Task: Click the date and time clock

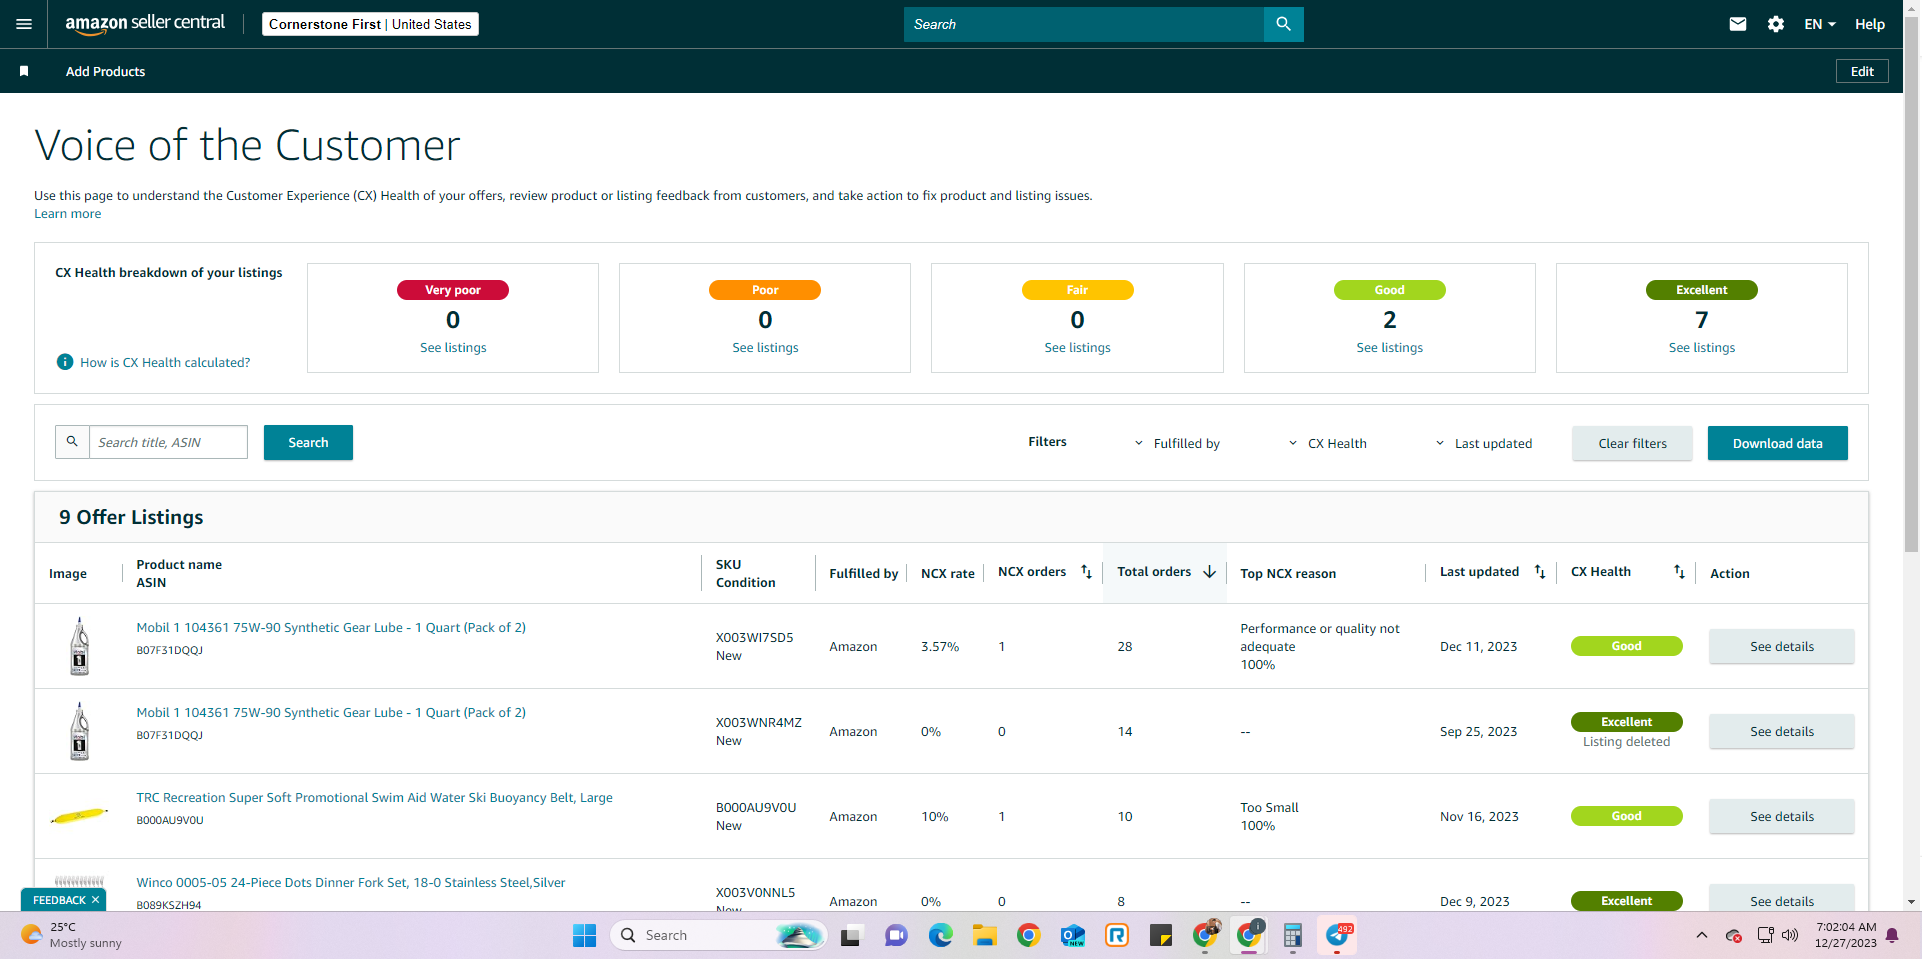Action: (x=1845, y=935)
